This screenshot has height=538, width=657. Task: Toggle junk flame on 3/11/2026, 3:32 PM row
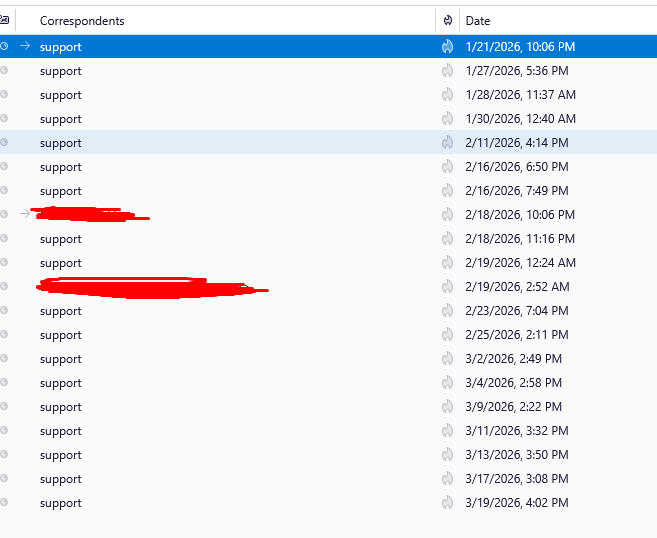447,431
